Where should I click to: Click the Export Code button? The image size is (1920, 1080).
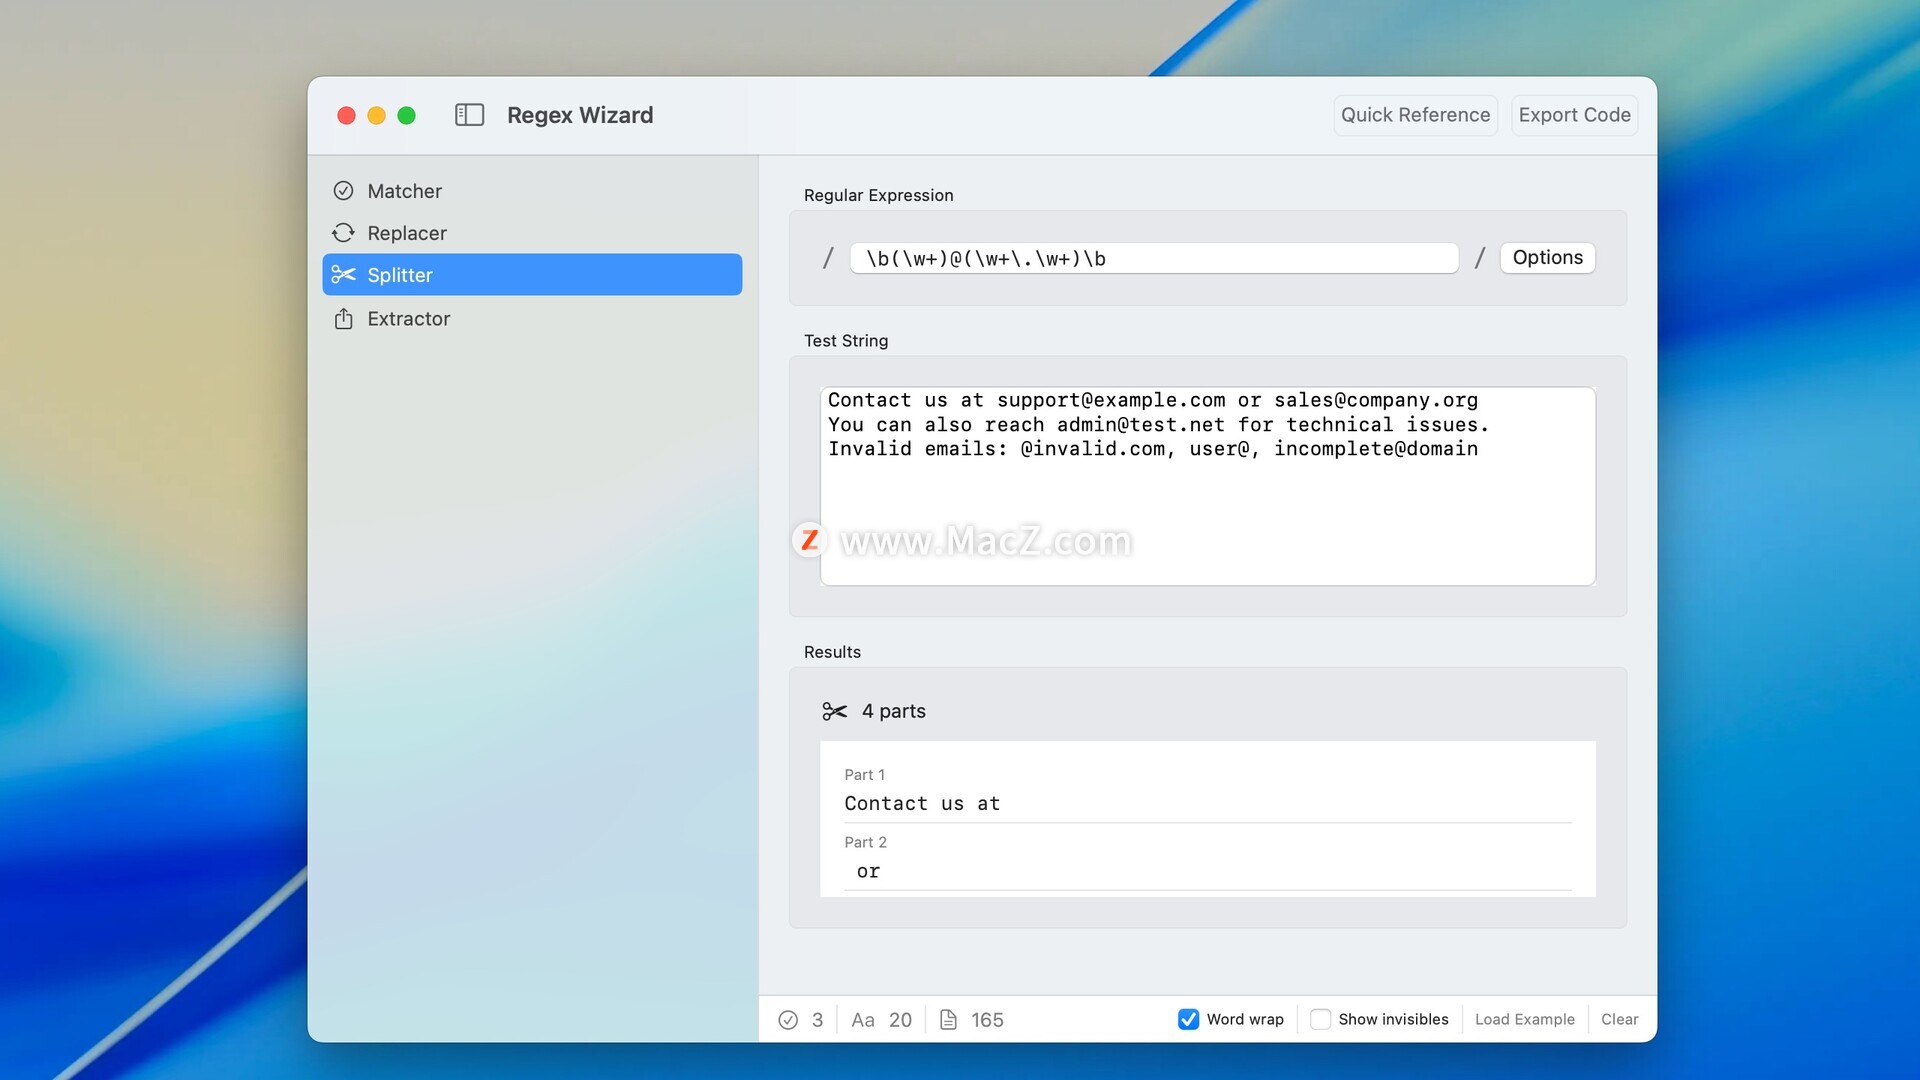pyautogui.click(x=1574, y=115)
